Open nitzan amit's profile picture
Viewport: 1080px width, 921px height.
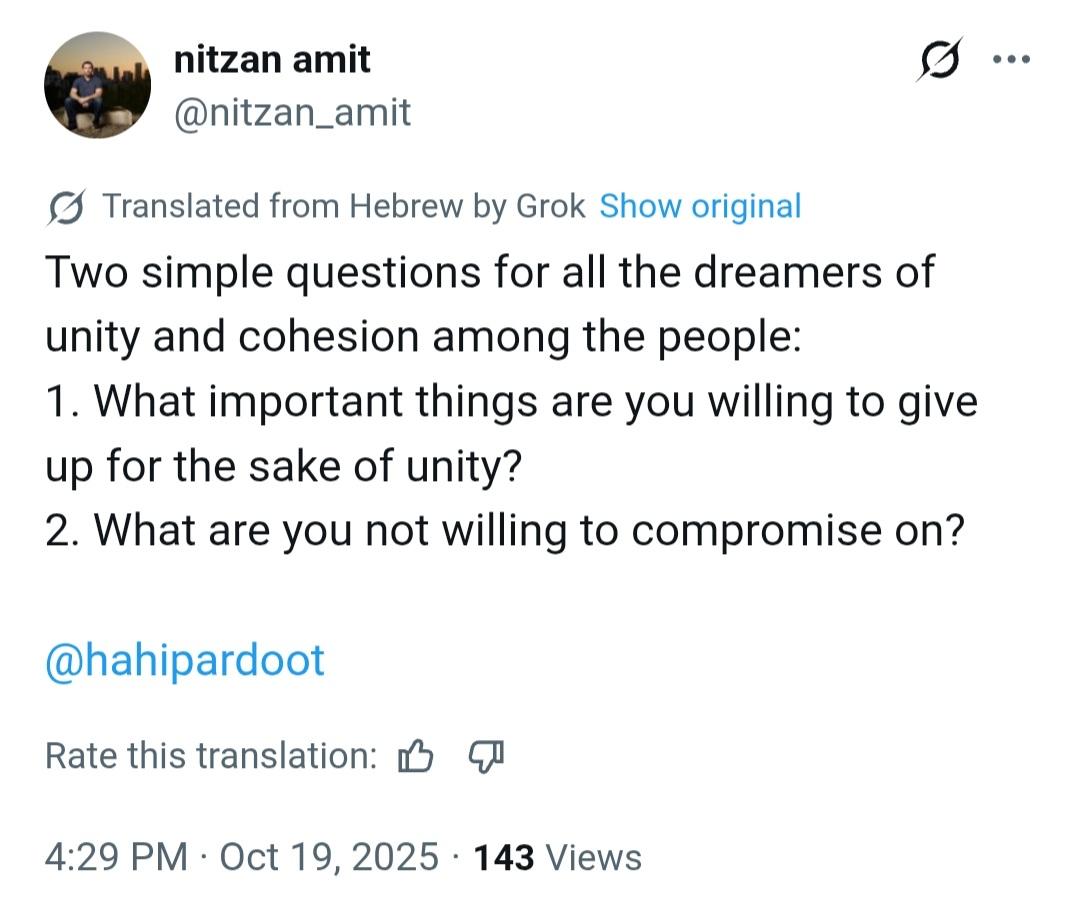[97, 85]
